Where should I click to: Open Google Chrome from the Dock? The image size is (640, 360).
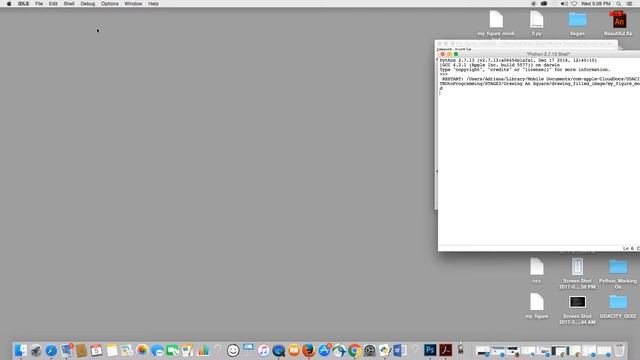click(354, 350)
